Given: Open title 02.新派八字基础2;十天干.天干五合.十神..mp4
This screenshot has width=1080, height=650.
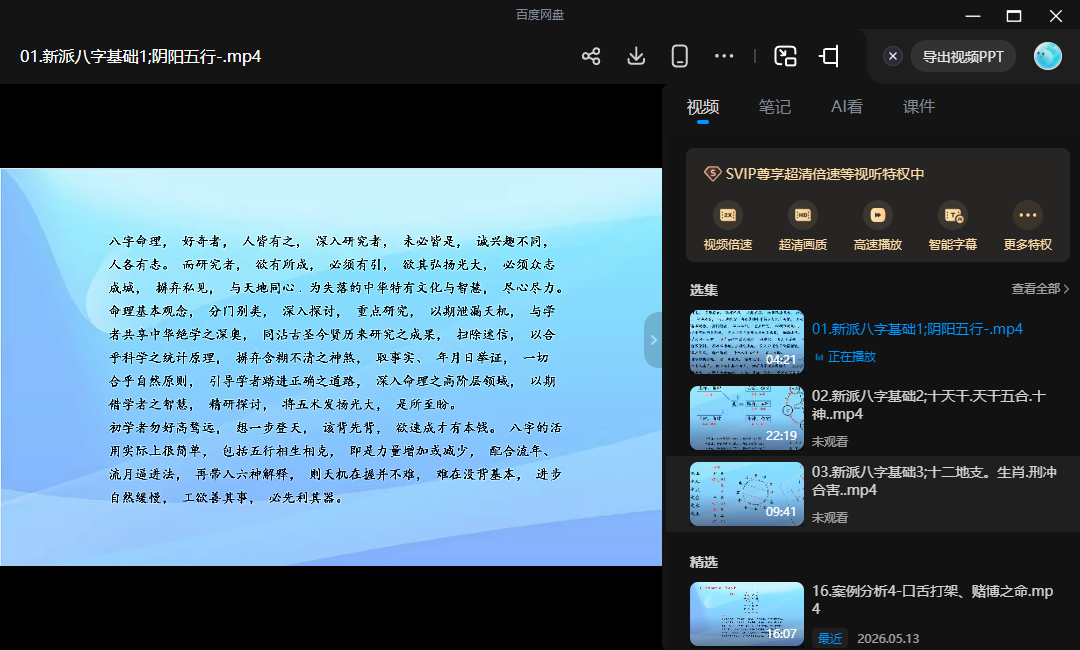Looking at the screenshot, I should coord(928,405).
